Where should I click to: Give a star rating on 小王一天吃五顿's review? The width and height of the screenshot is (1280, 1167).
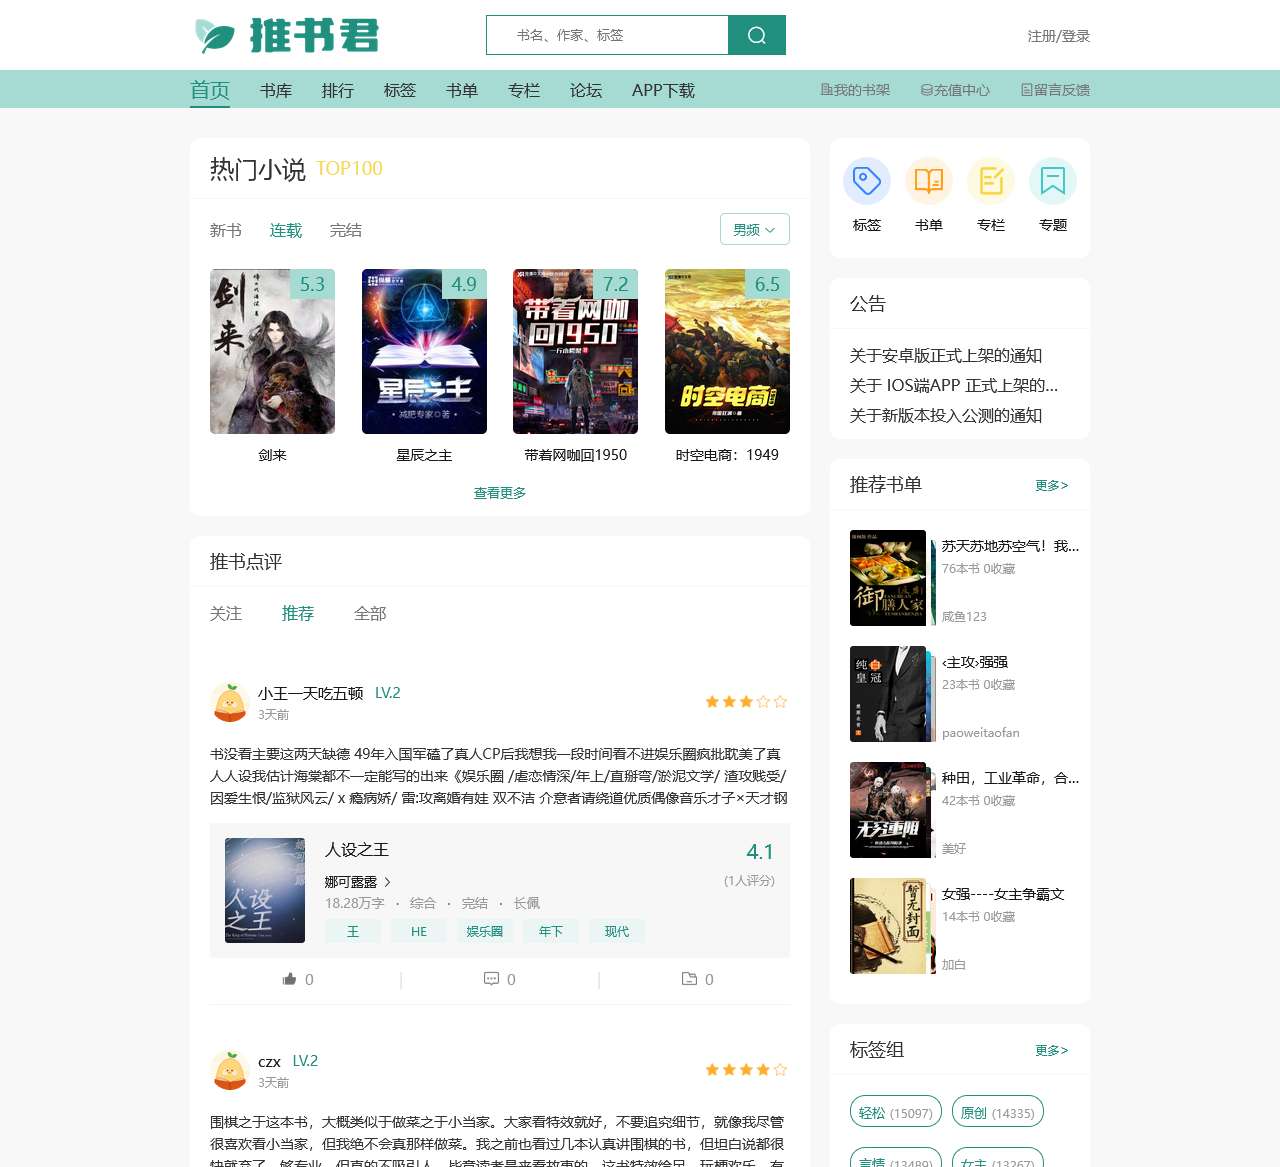pyautogui.click(x=746, y=701)
